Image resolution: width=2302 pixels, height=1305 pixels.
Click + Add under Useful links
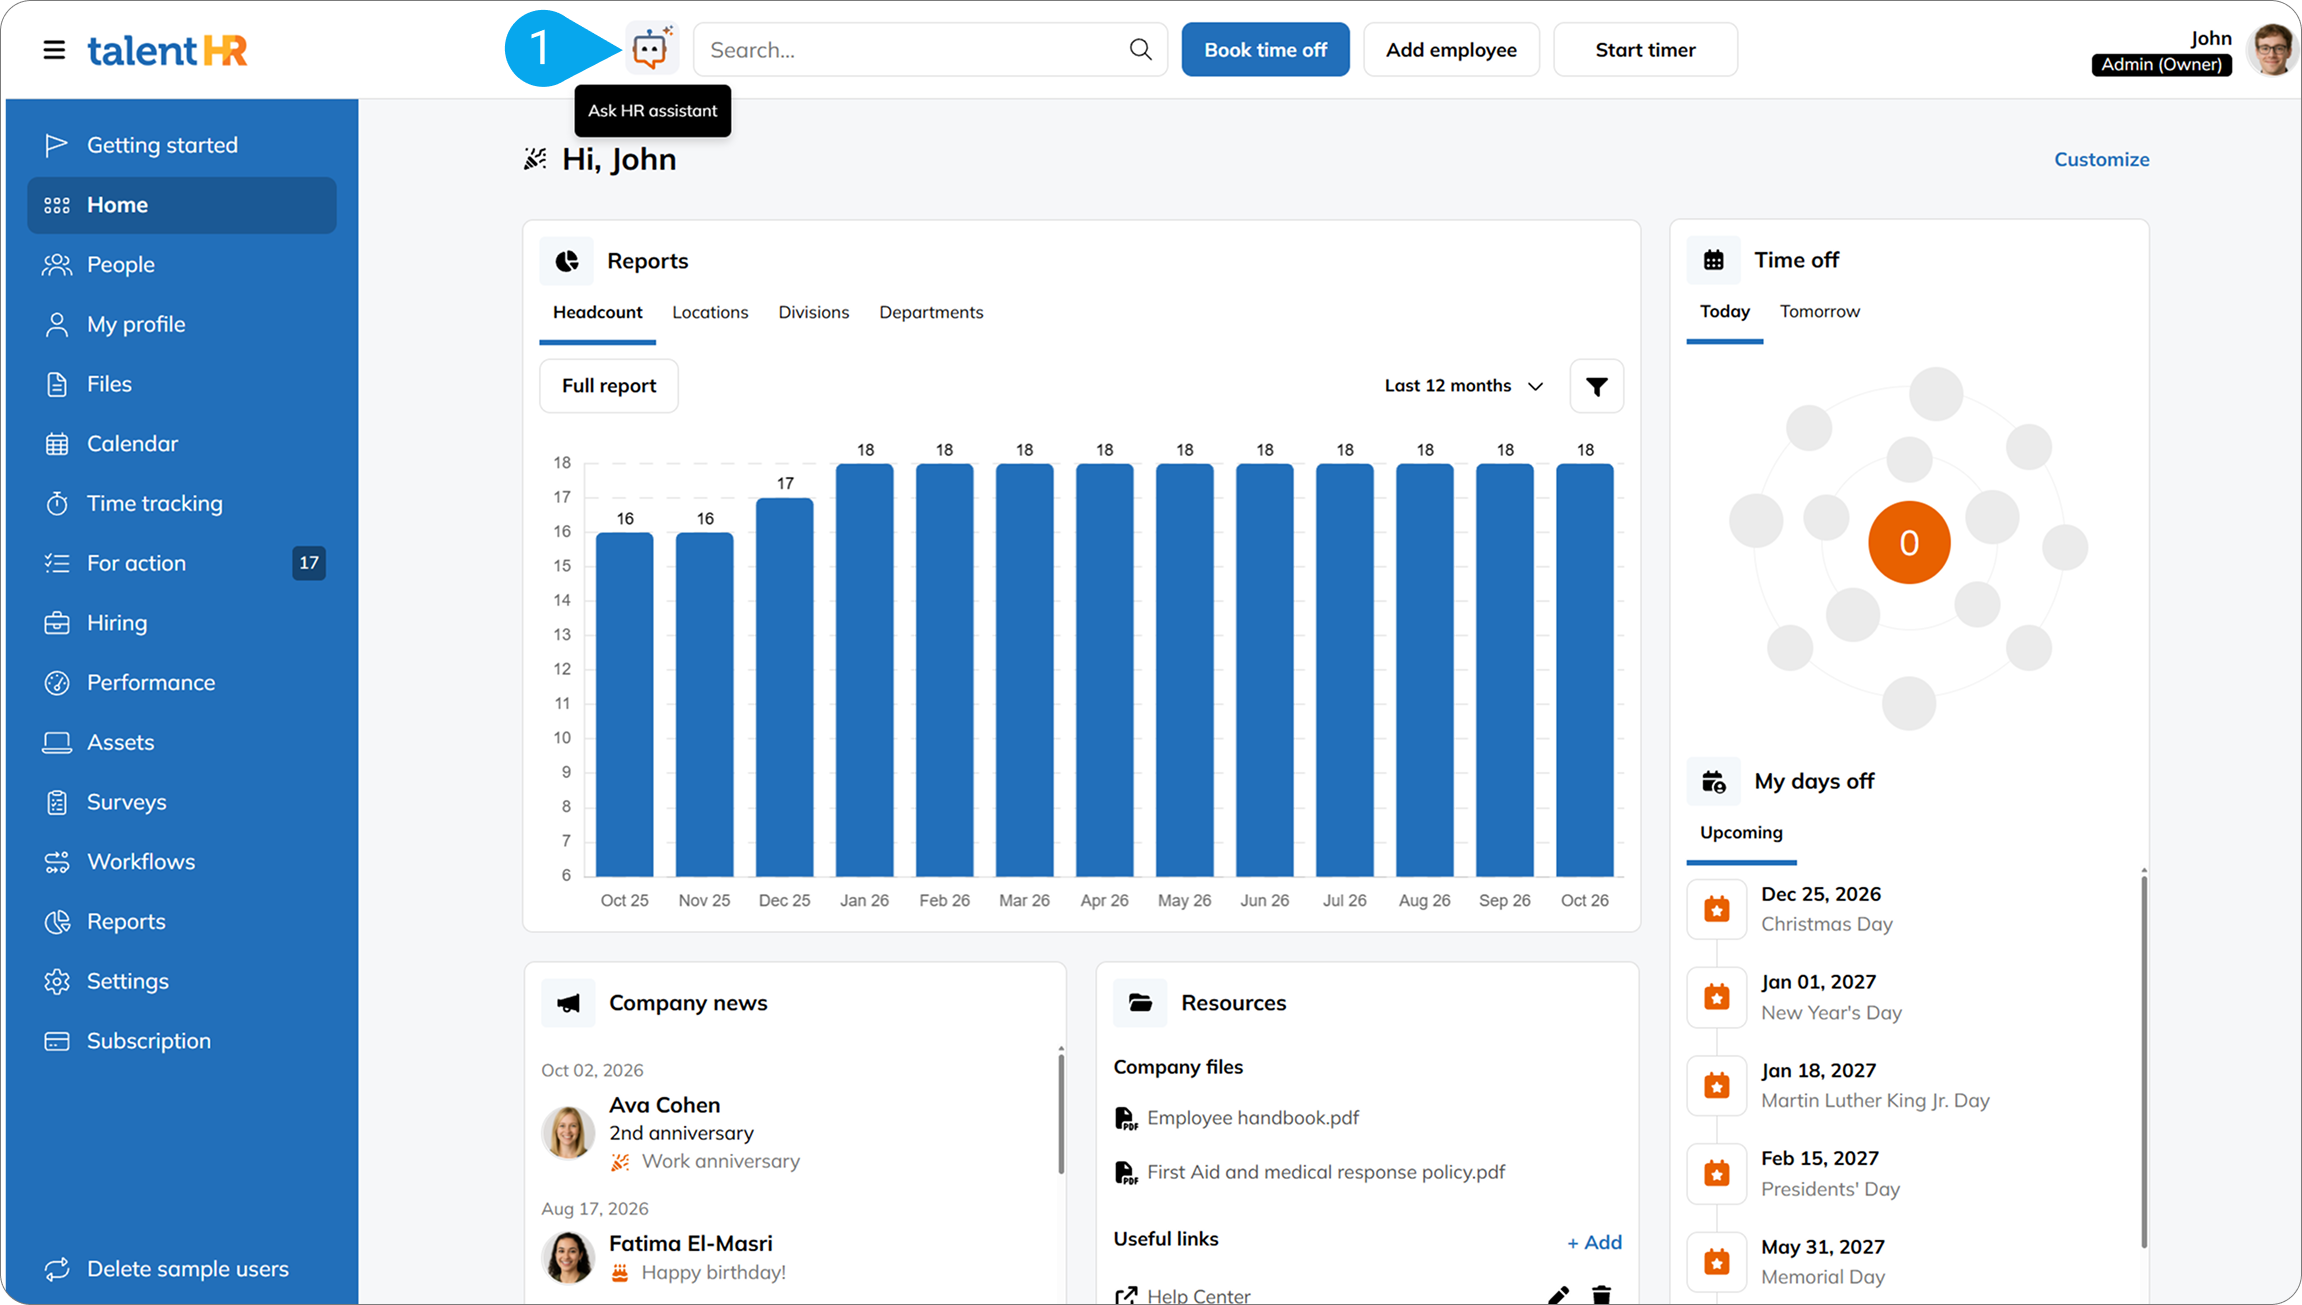[1594, 1242]
